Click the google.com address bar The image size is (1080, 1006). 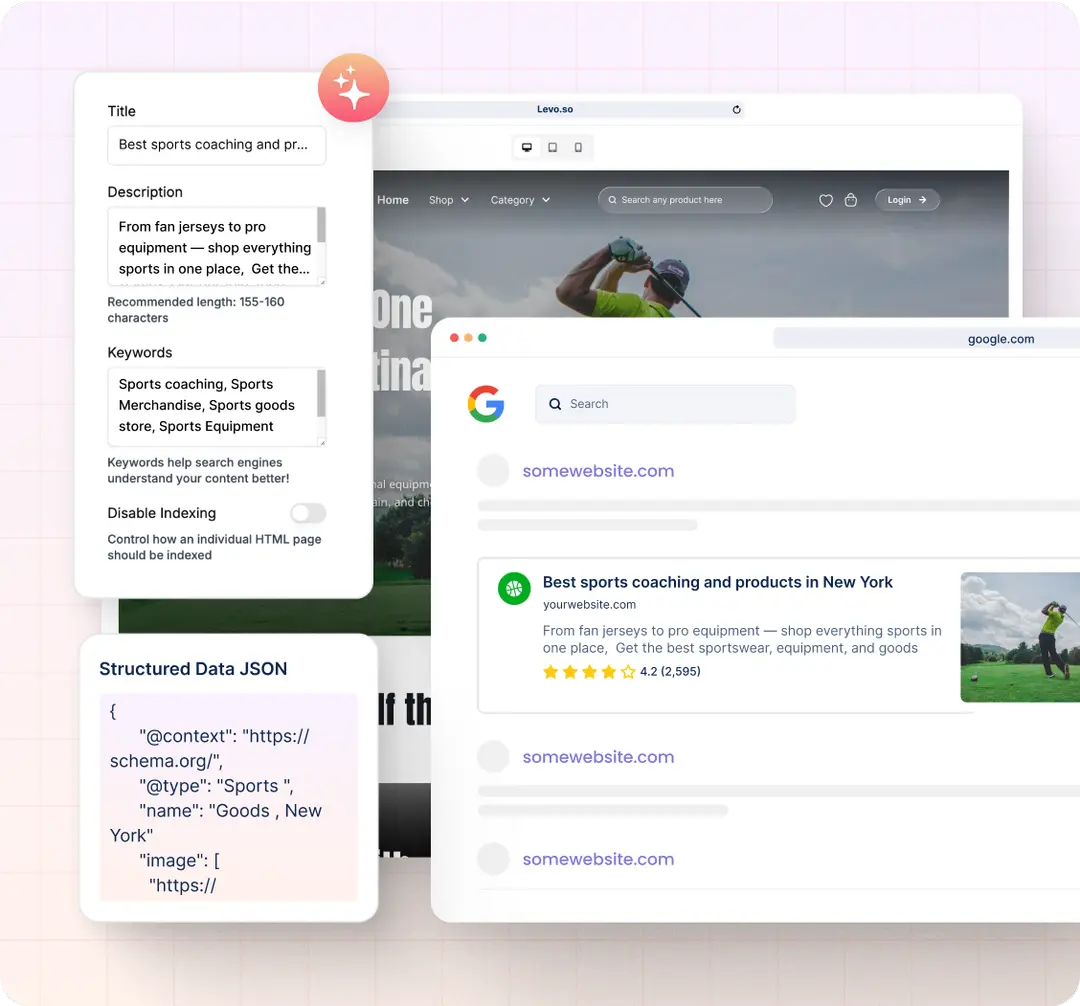click(x=926, y=339)
